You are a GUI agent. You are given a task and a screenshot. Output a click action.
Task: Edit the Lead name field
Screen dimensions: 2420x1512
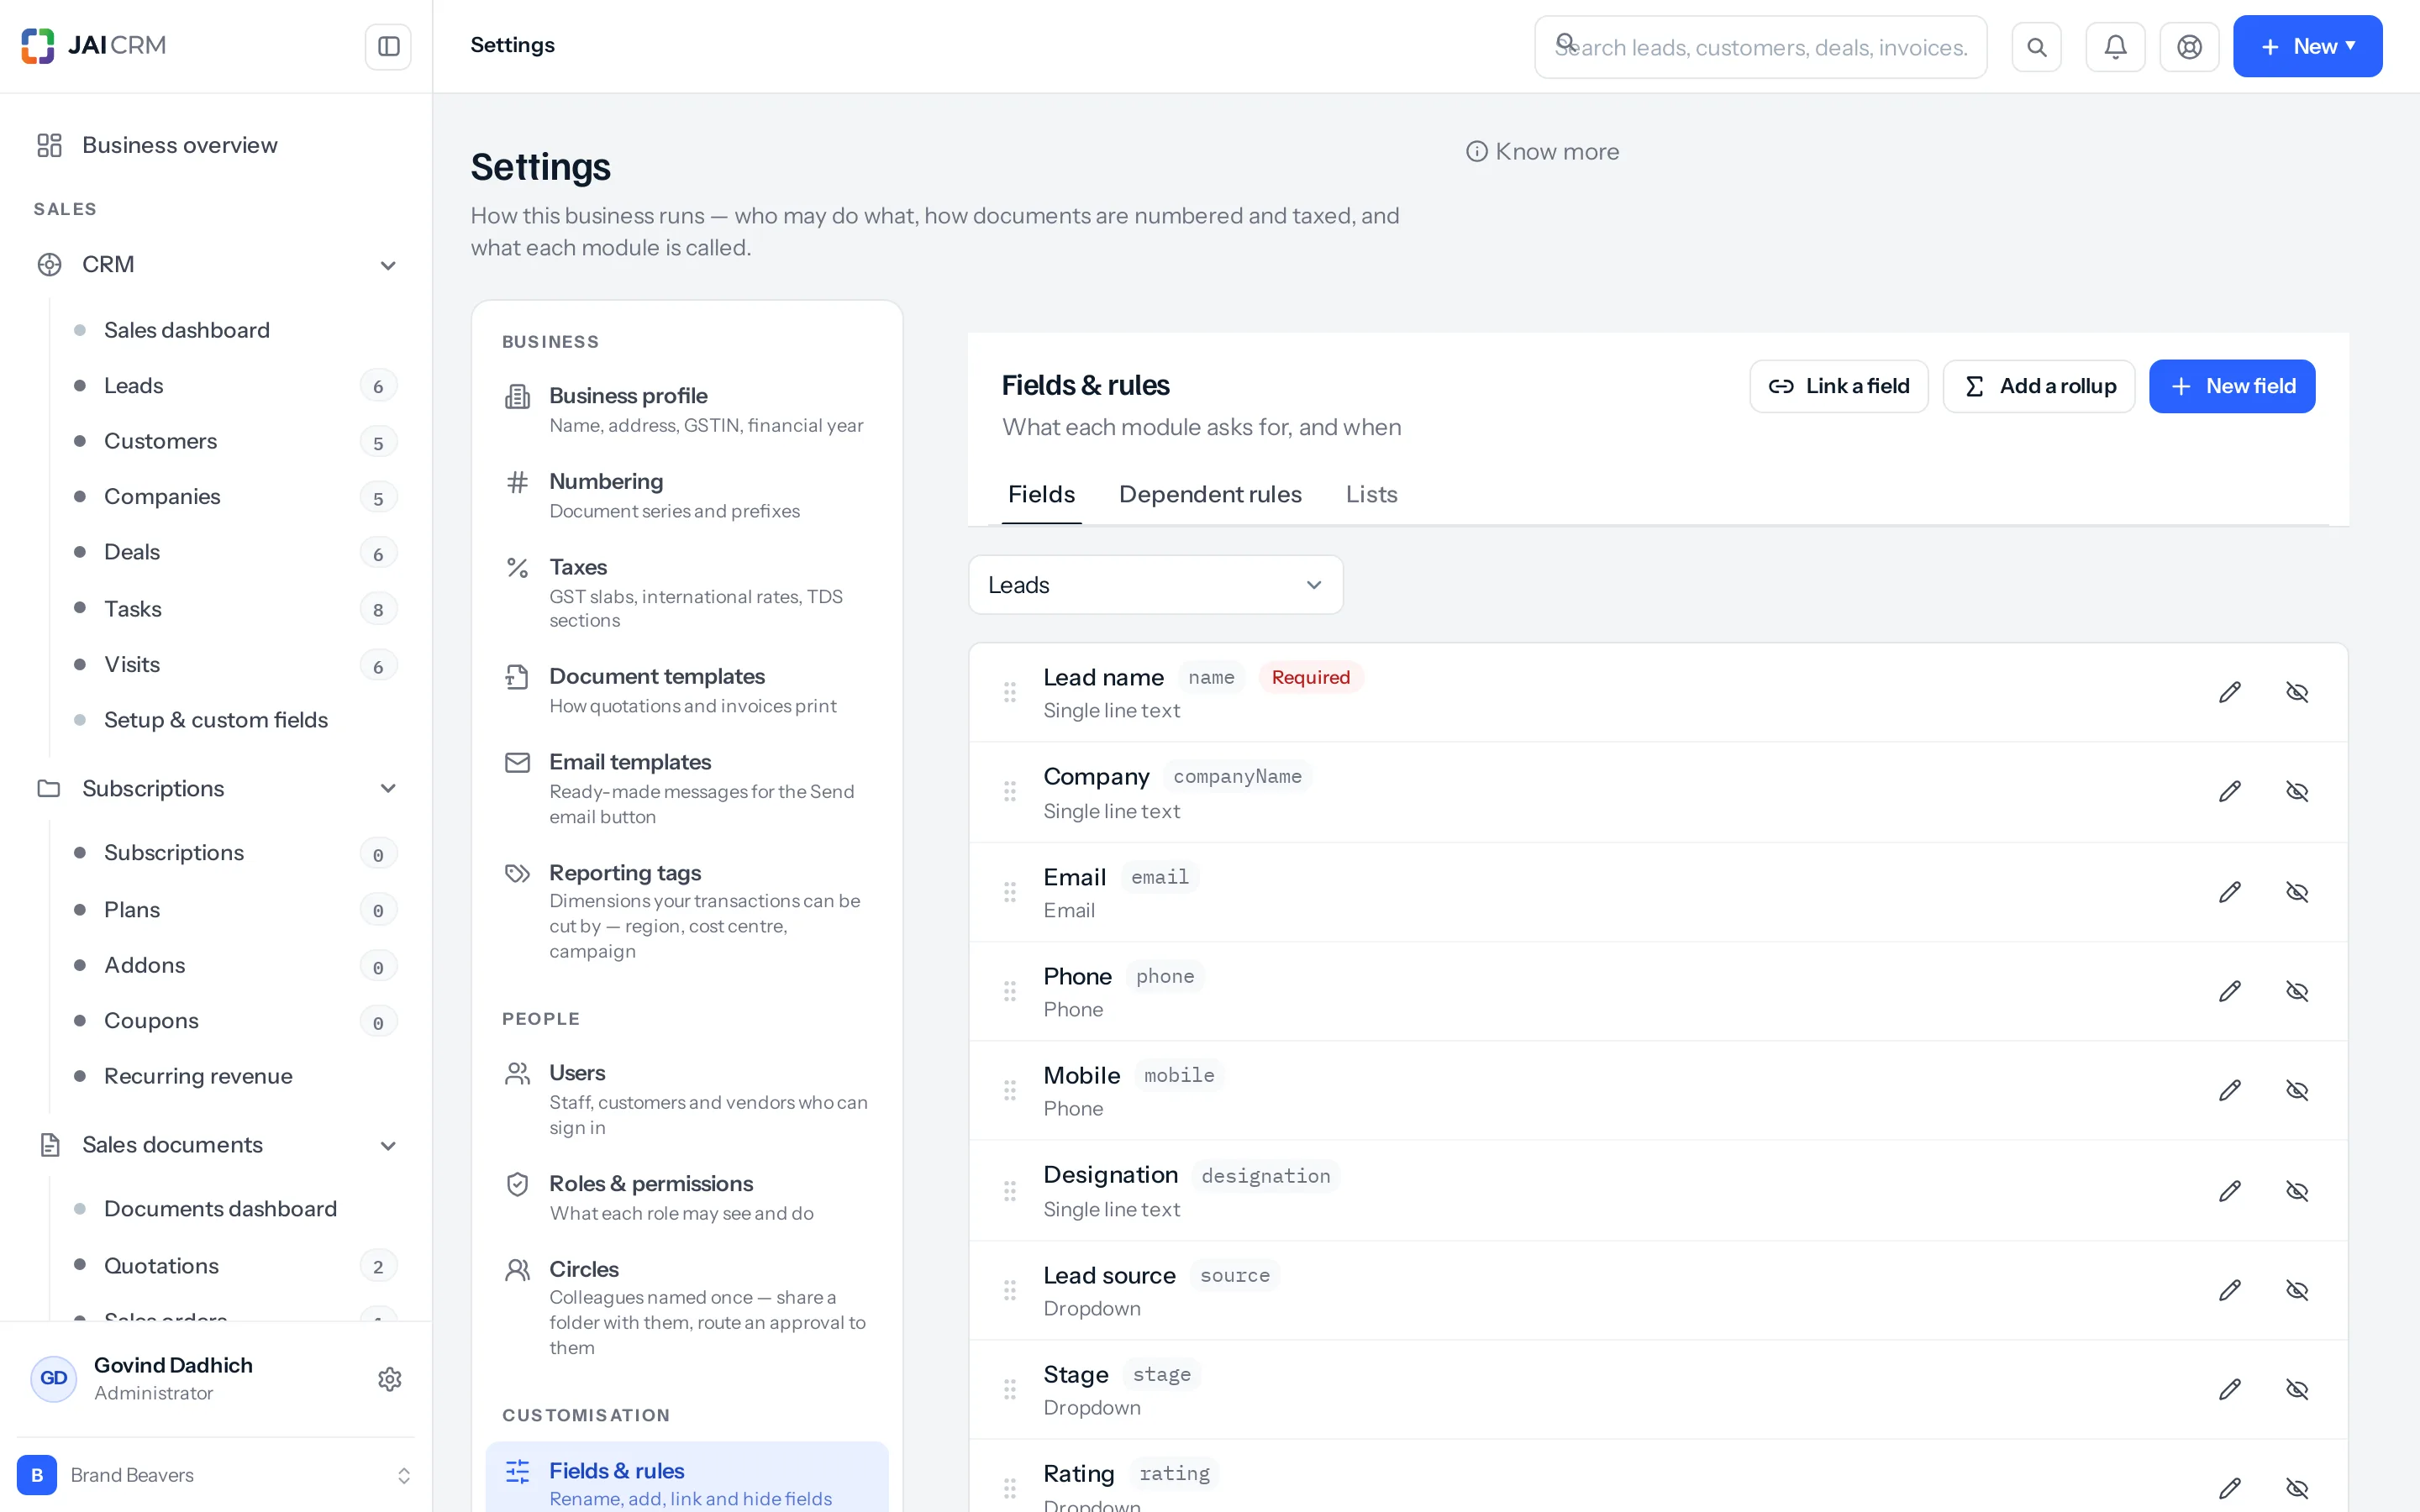click(x=2230, y=692)
